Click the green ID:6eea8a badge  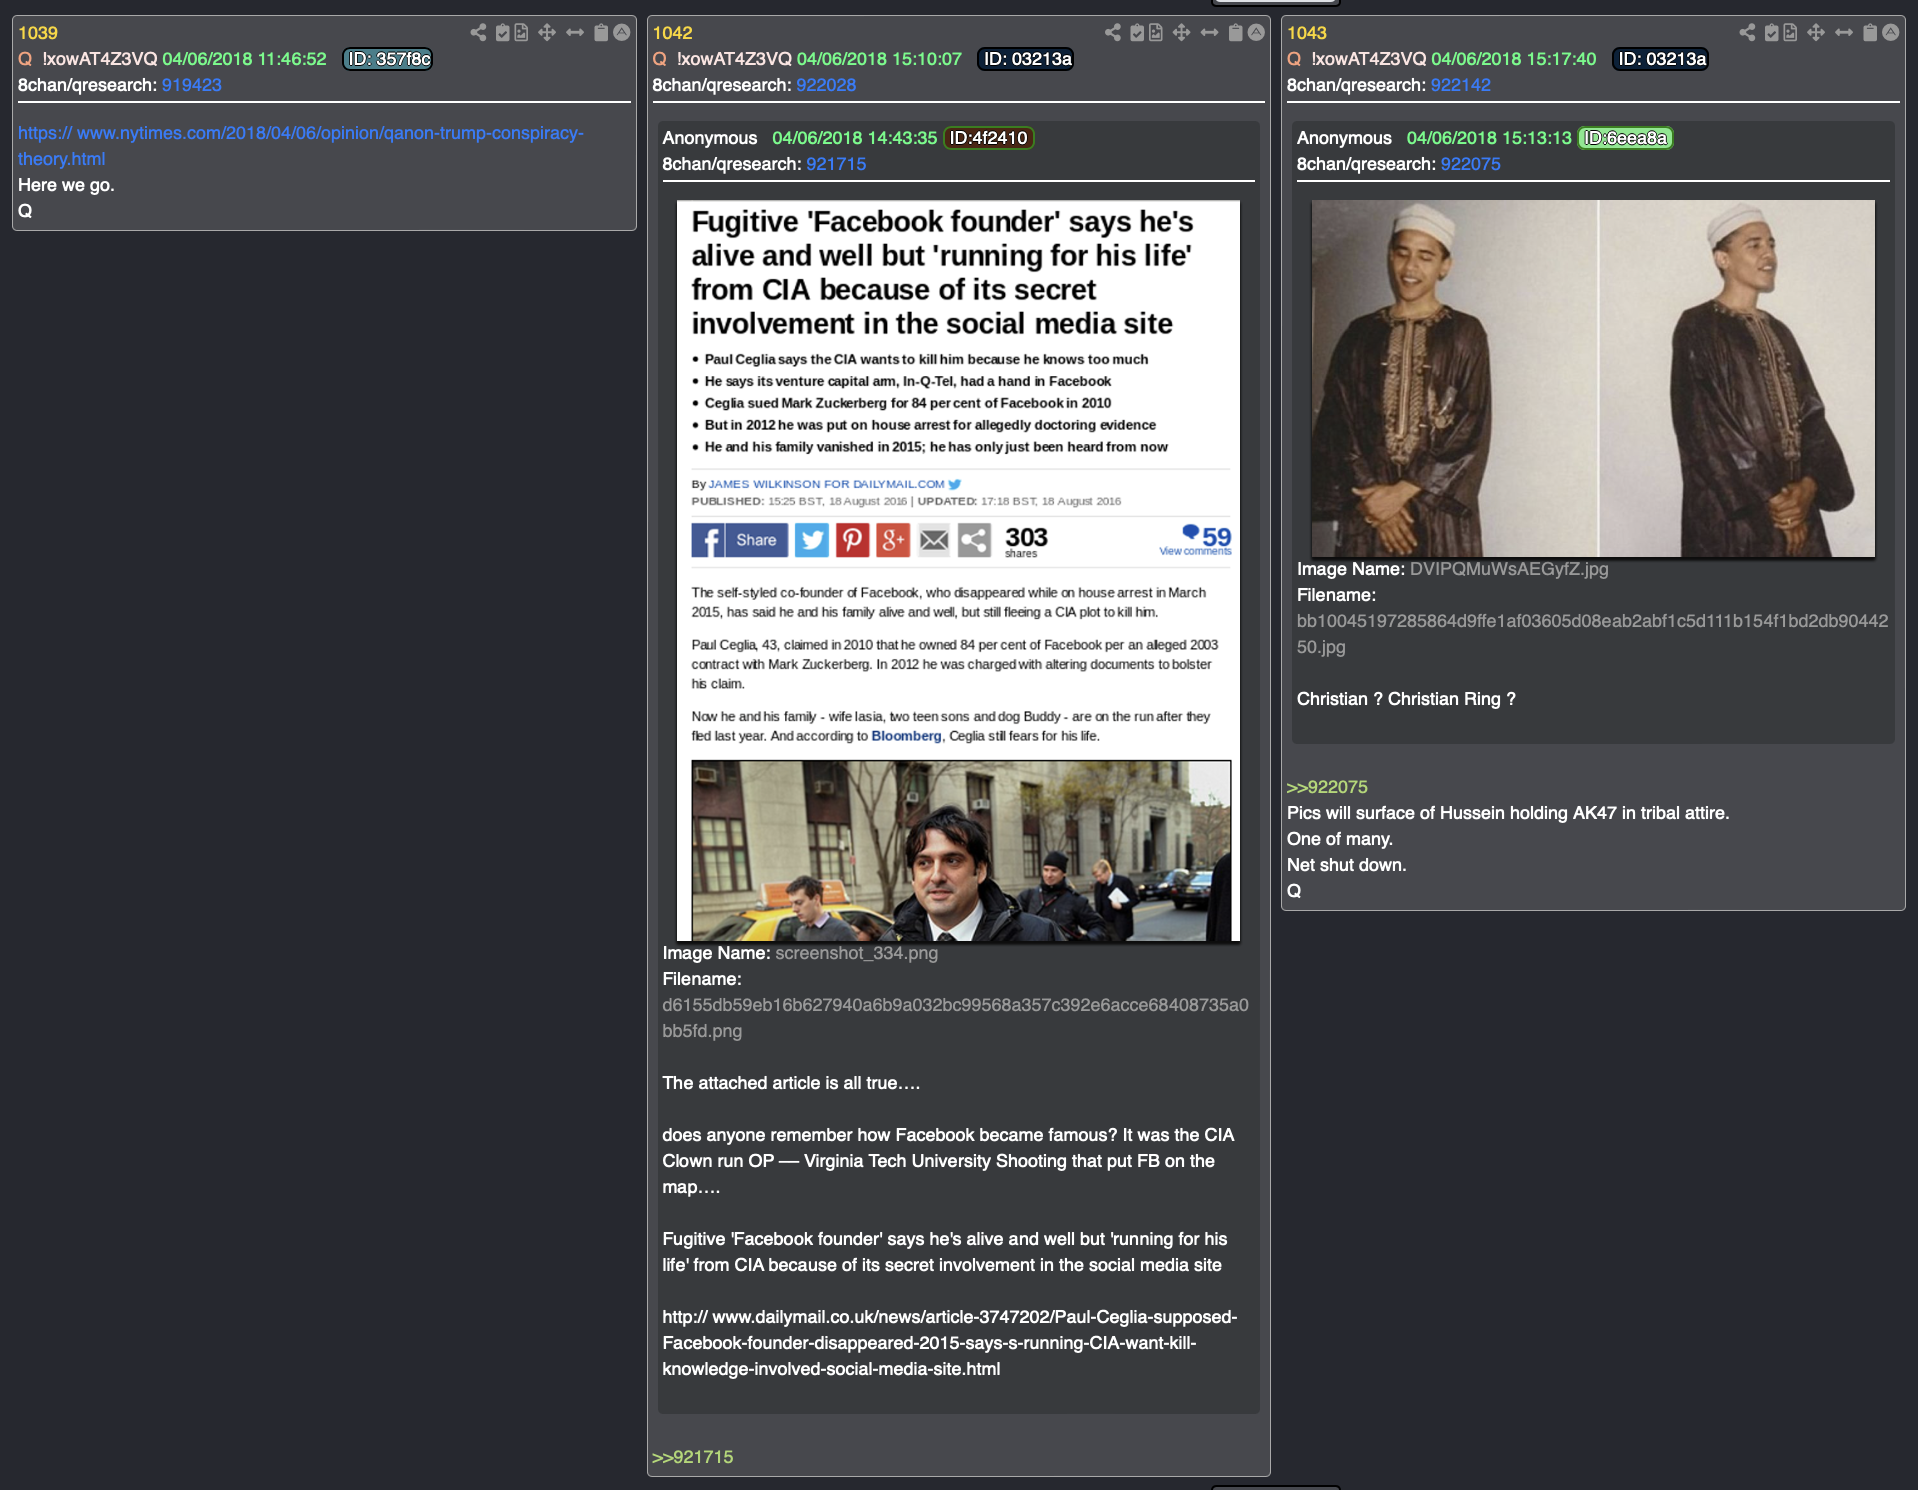tap(1625, 138)
